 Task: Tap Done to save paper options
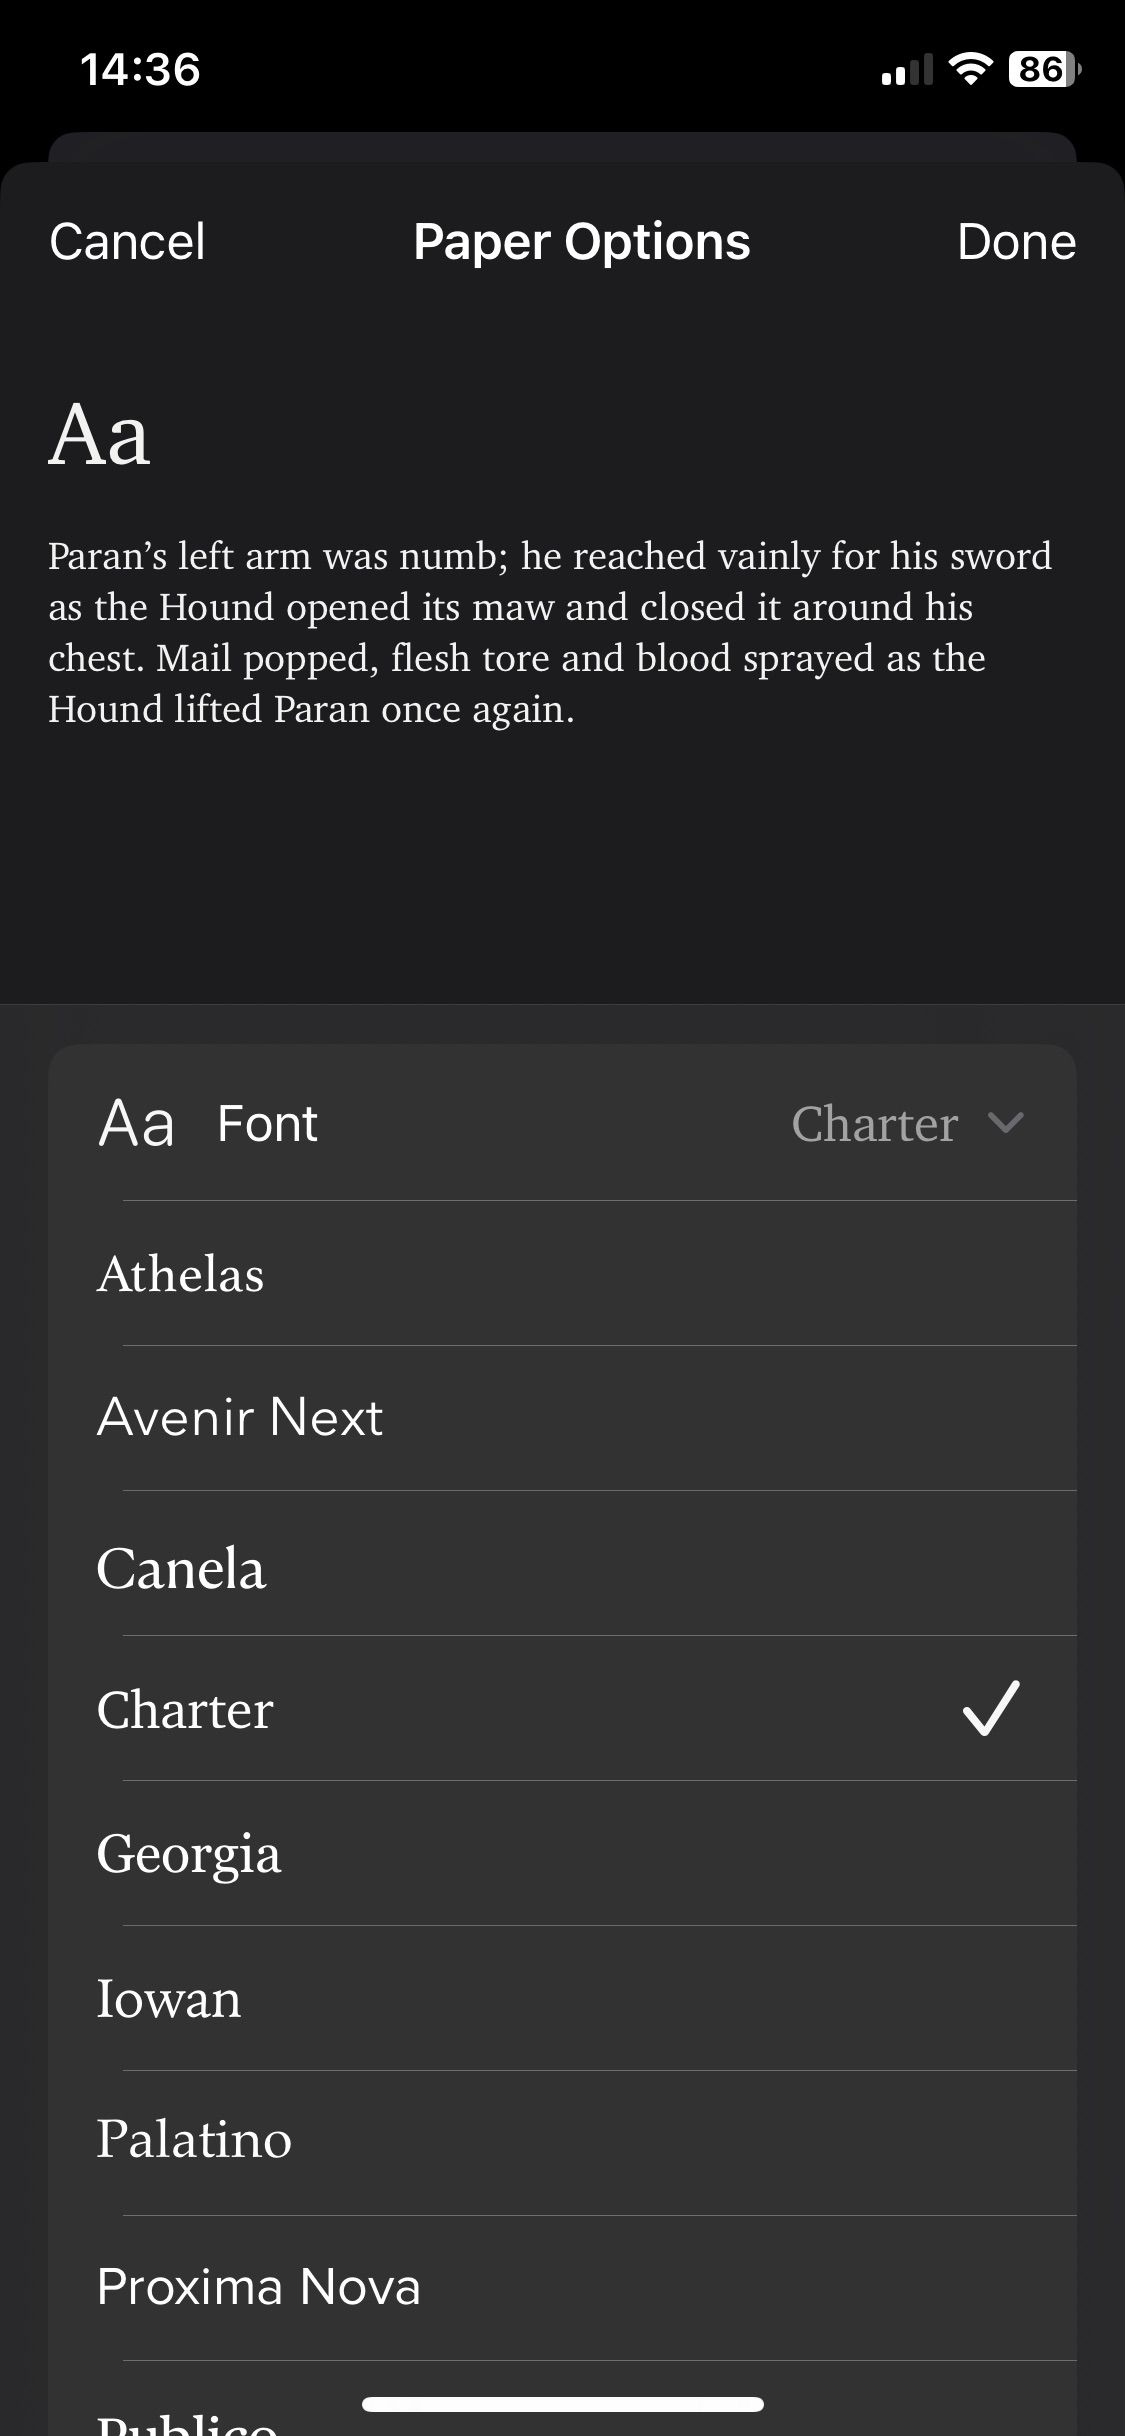(1016, 241)
